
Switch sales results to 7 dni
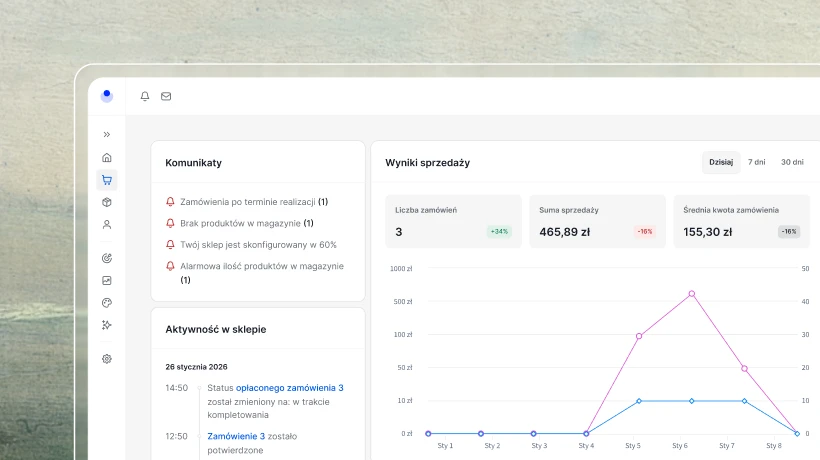[756, 162]
